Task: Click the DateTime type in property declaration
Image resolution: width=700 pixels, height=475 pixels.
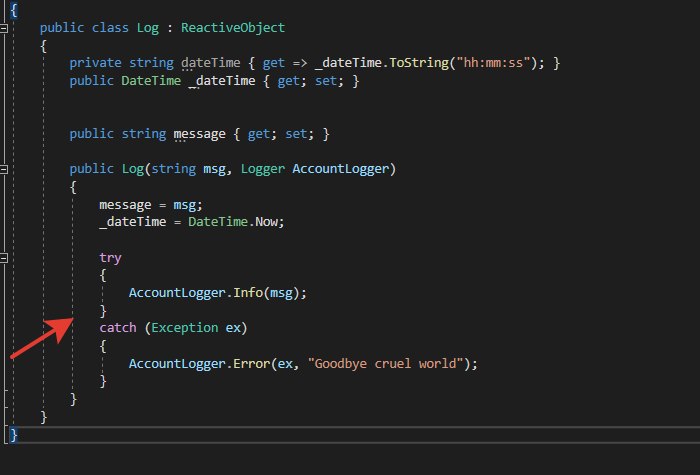Action: tap(151, 81)
